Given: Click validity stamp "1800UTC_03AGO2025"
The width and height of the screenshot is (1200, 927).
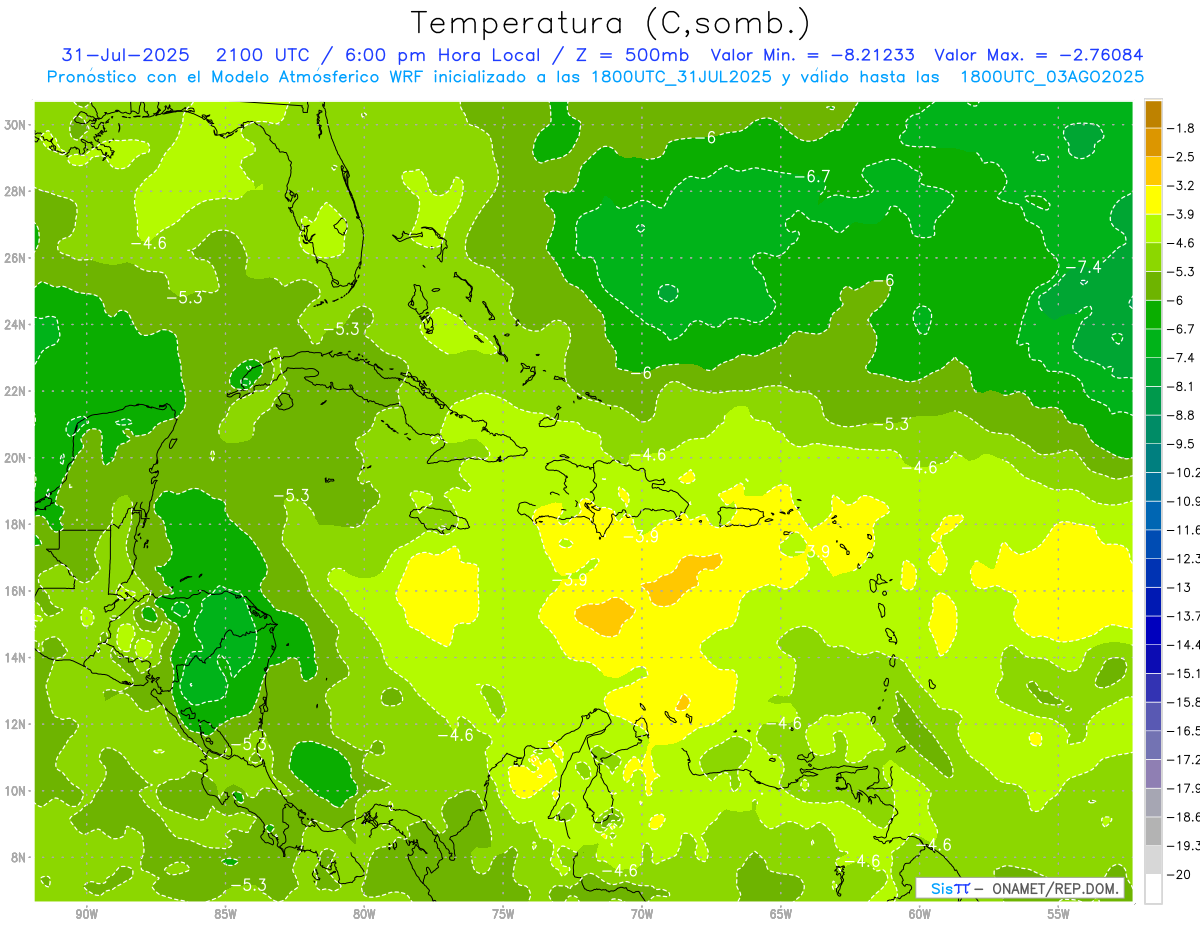Looking at the screenshot, I should point(1052,77).
